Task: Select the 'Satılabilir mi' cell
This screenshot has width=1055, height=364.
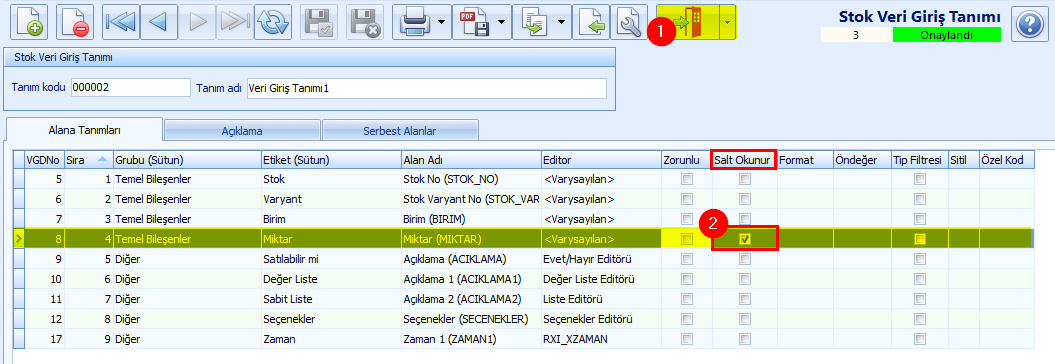Action: pos(330,258)
